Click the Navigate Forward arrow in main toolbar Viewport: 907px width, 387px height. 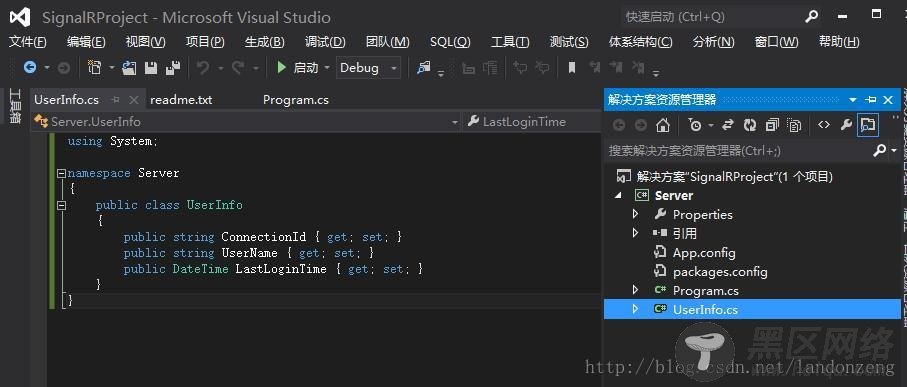coord(64,68)
